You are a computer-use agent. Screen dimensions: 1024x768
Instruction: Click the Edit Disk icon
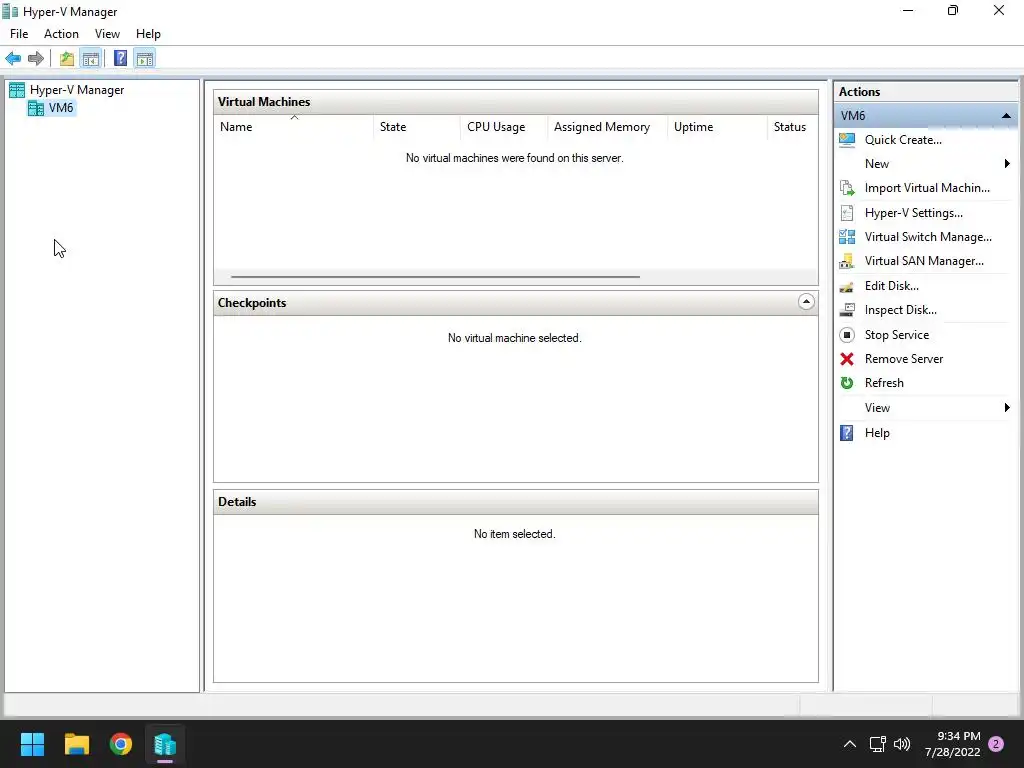(847, 286)
